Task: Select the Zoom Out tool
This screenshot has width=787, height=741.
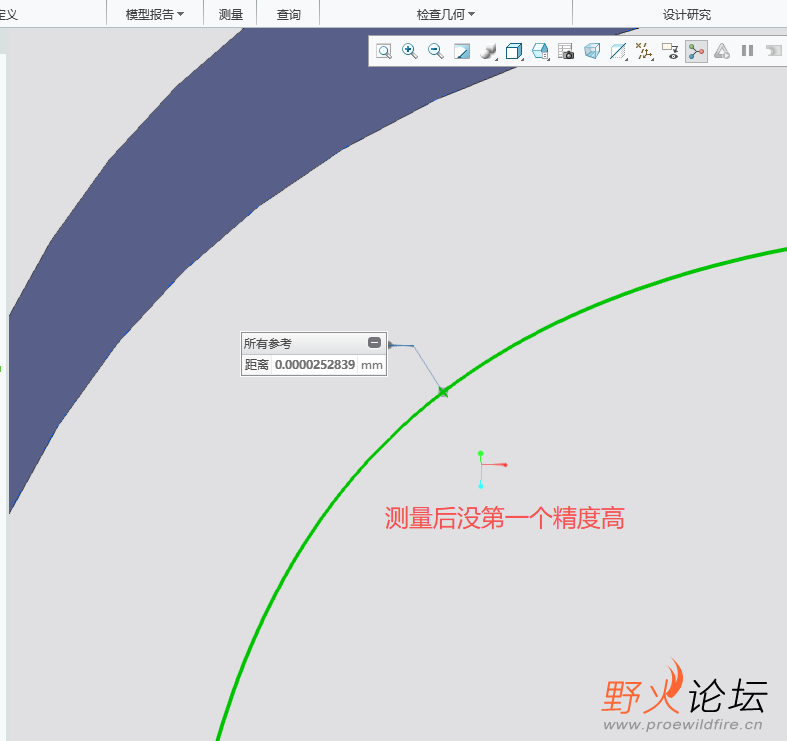Action: pyautogui.click(x=436, y=51)
